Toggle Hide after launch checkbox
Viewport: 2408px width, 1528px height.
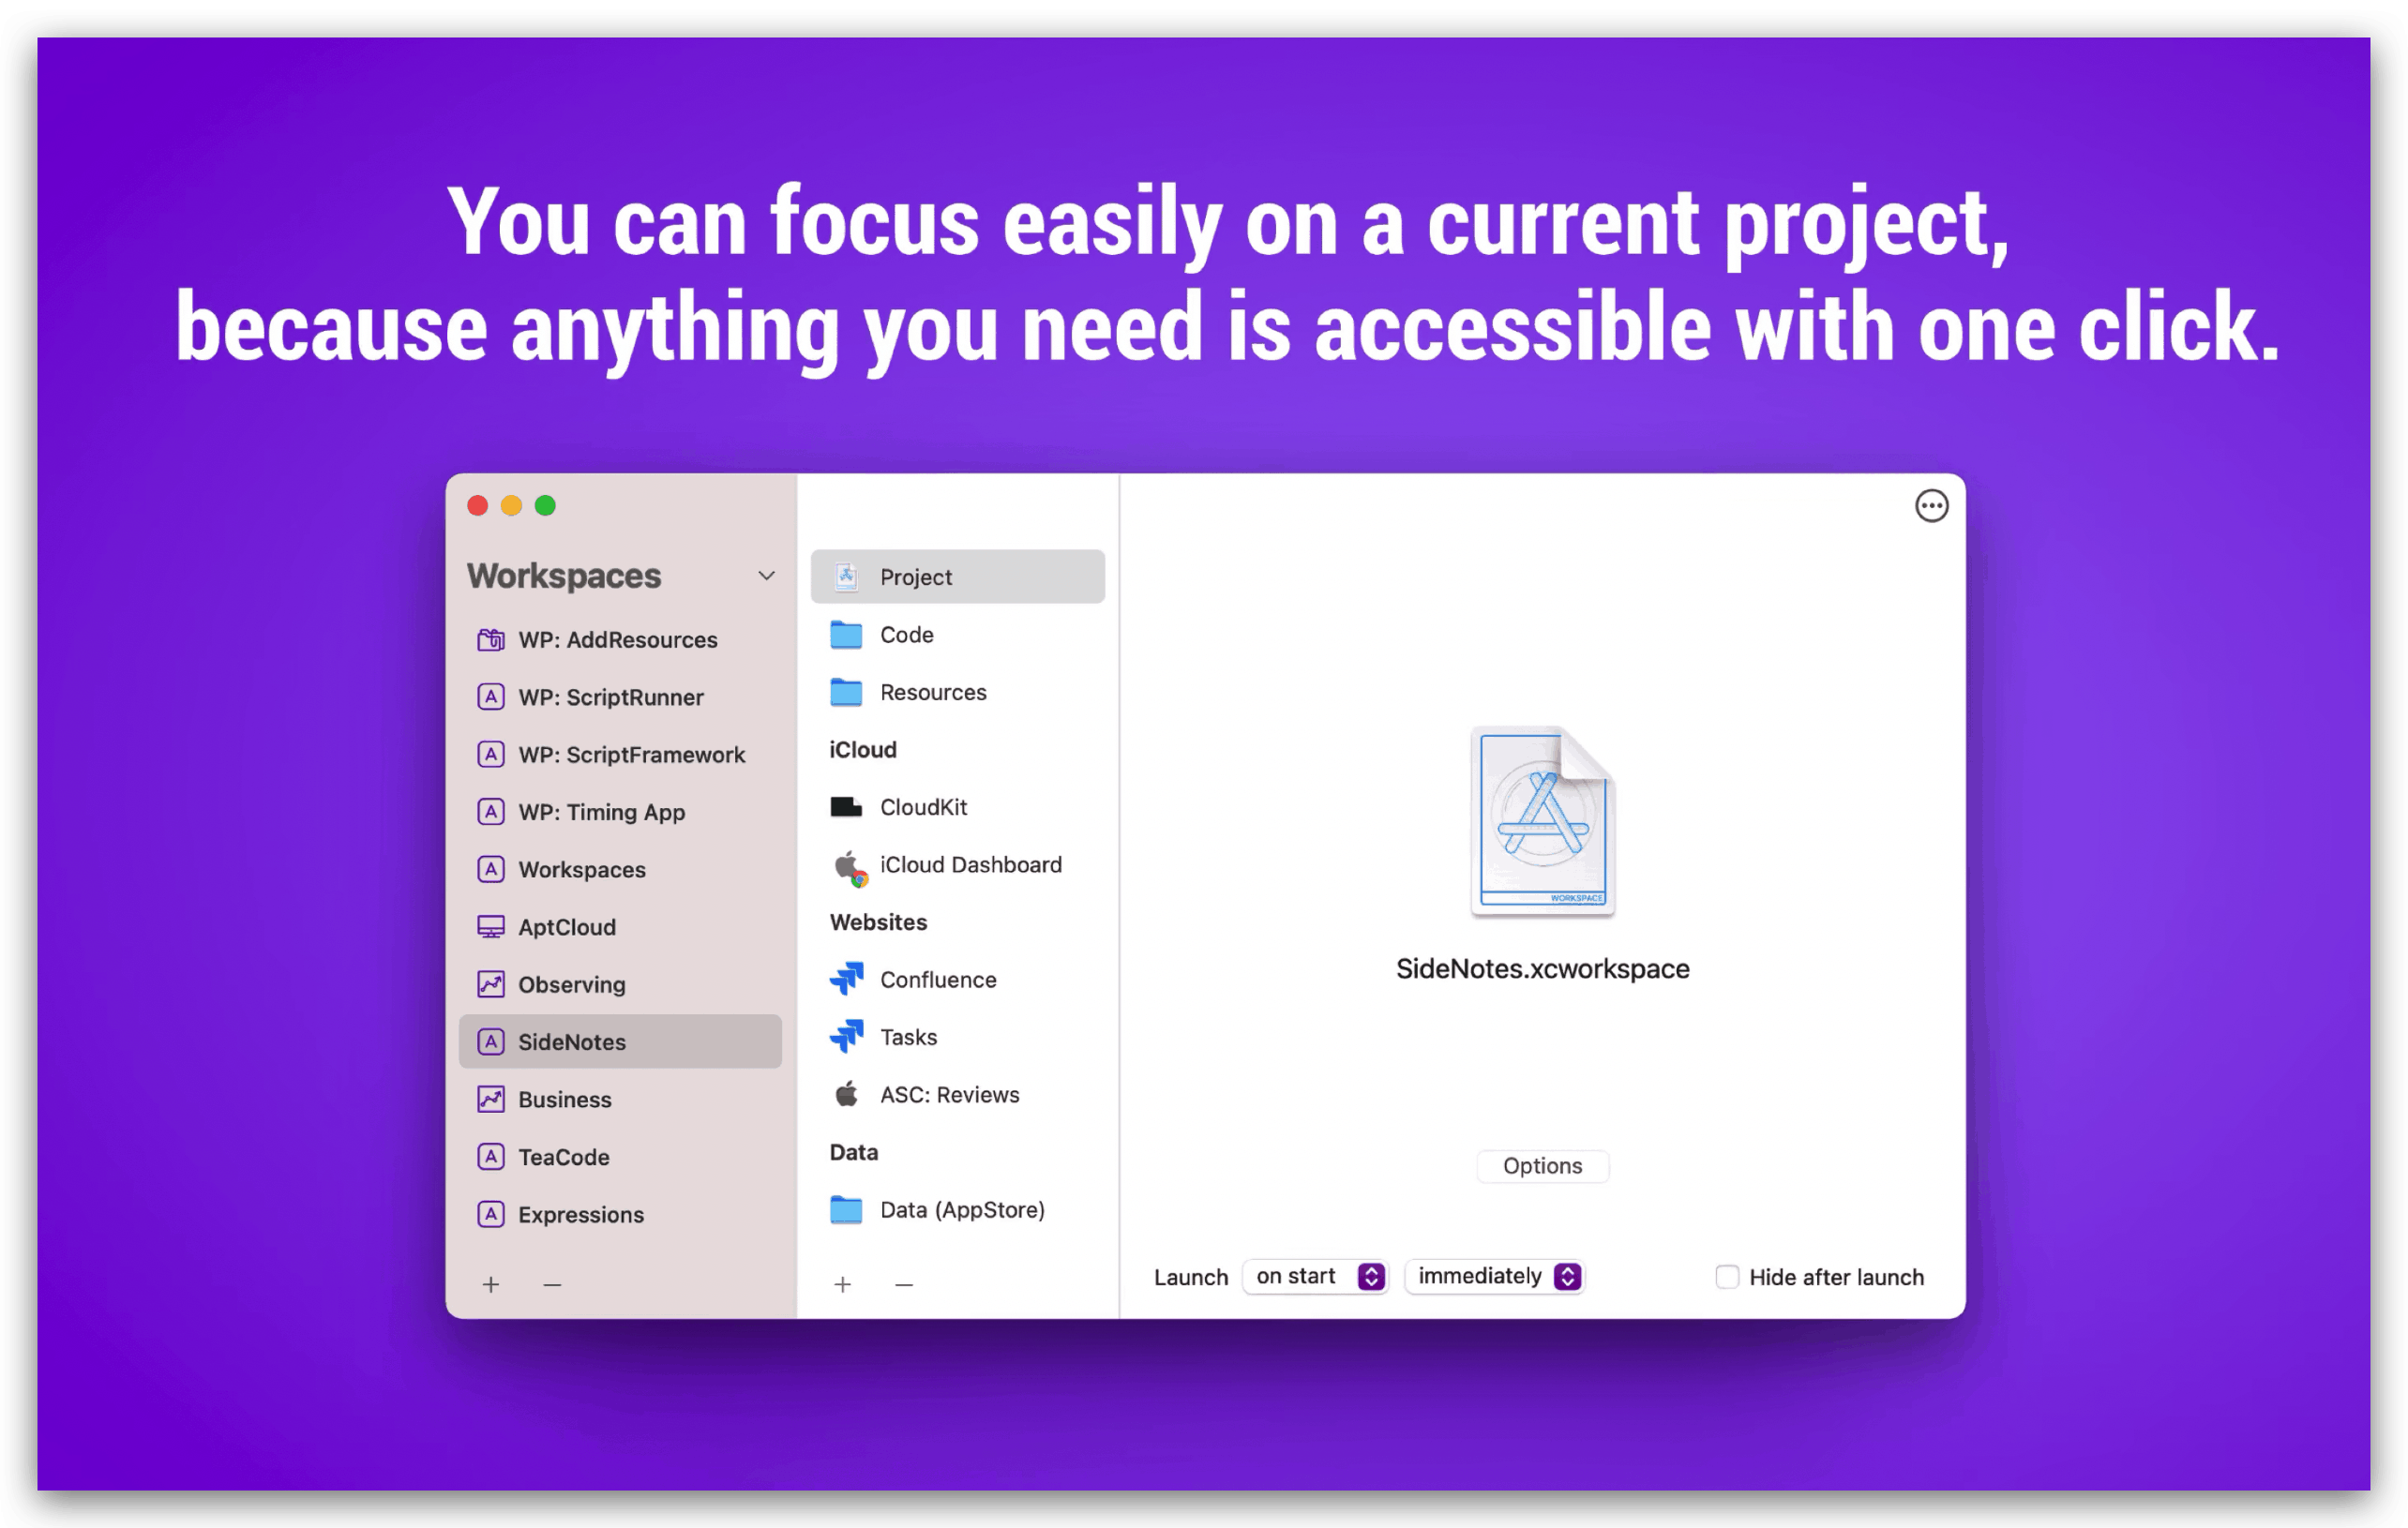click(1723, 1276)
